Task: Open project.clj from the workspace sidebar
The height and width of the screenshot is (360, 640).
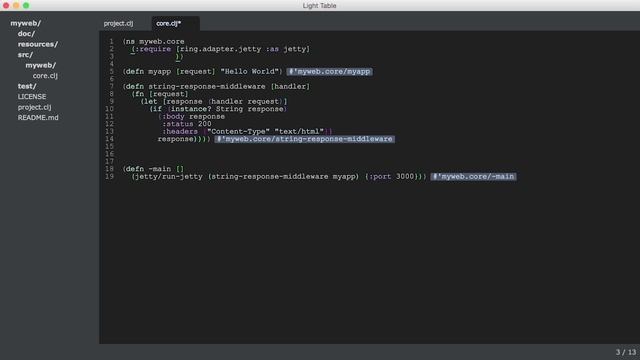Action: pyautogui.click(x=34, y=107)
